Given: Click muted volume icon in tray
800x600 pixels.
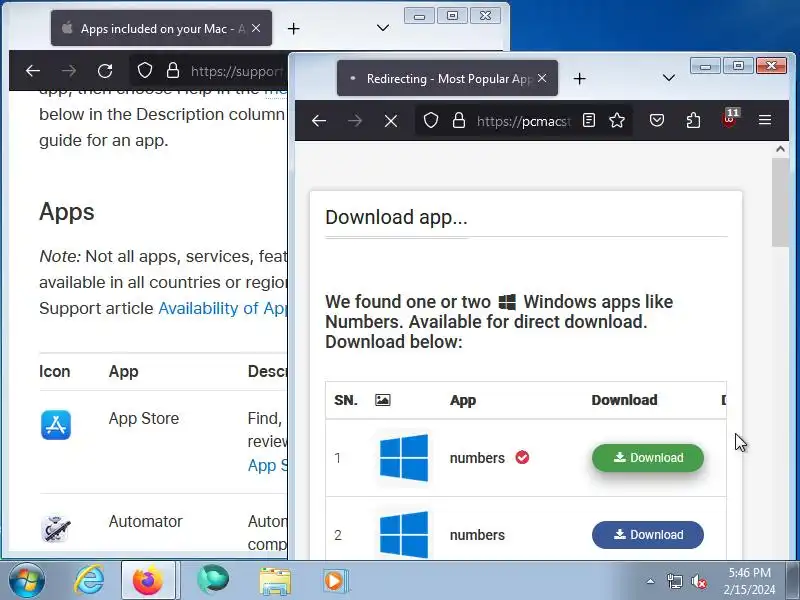Looking at the screenshot, I should click(x=699, y=581).
